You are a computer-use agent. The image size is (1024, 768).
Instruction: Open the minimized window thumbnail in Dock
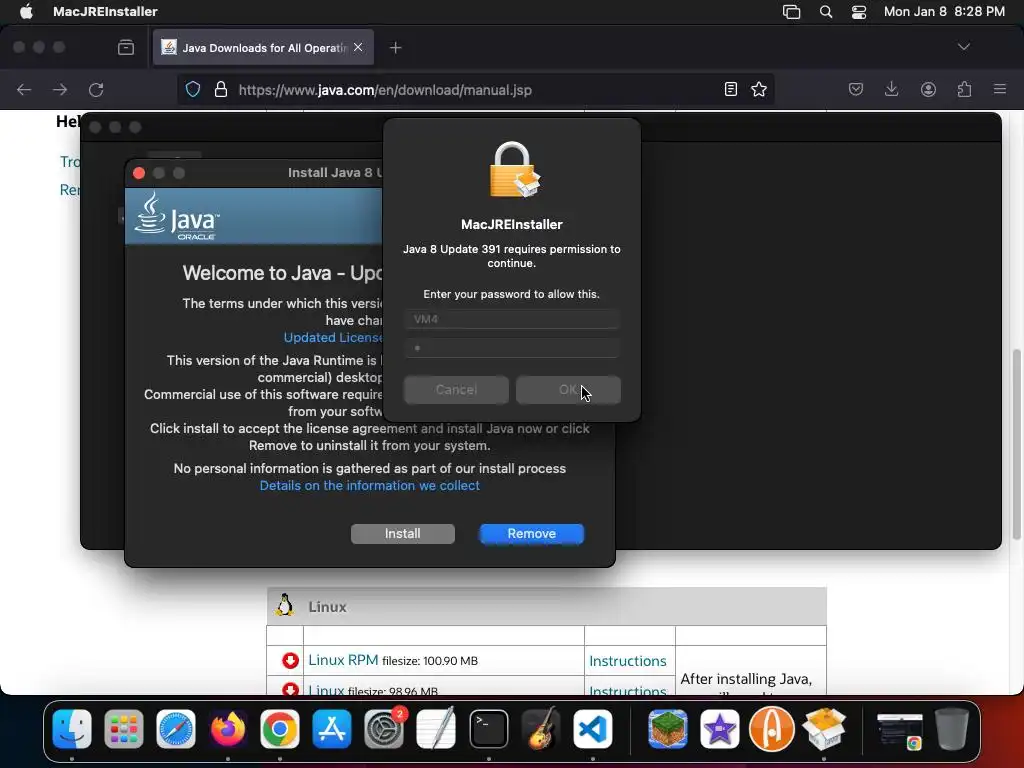(x=899, y=730)
